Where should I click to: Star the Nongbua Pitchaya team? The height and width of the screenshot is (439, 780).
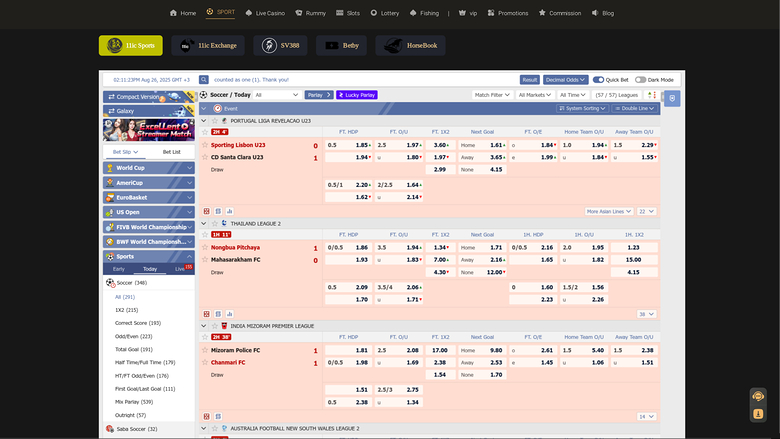(x=205, y=247)
